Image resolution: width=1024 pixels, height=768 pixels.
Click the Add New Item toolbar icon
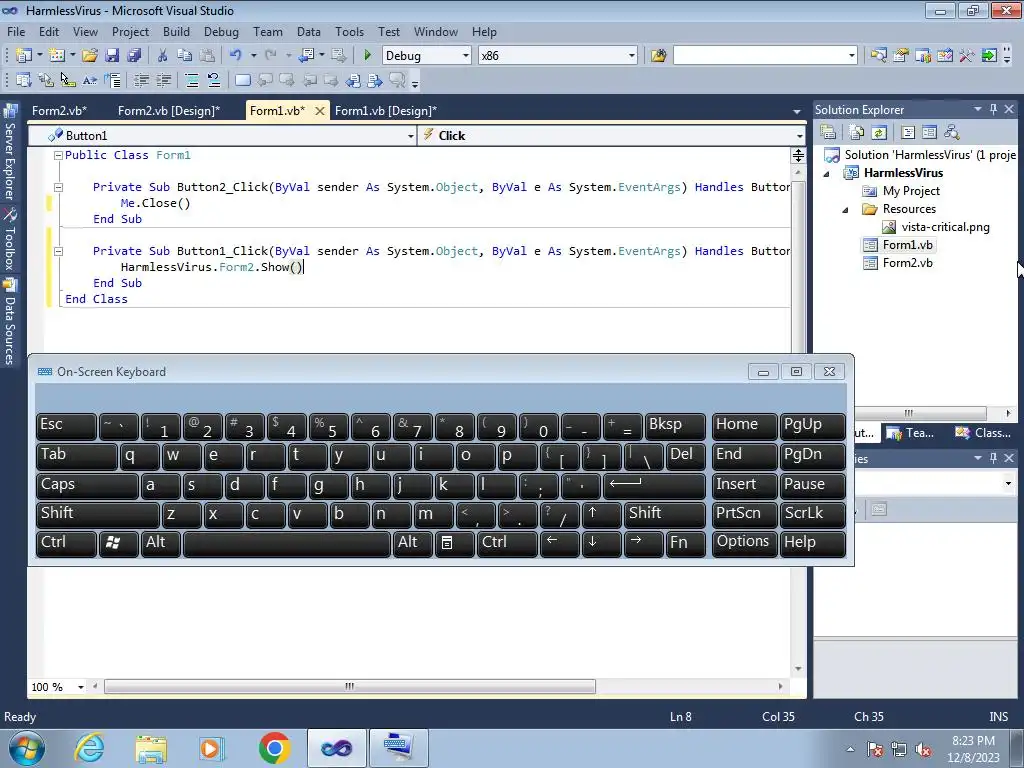click(57, 56)
